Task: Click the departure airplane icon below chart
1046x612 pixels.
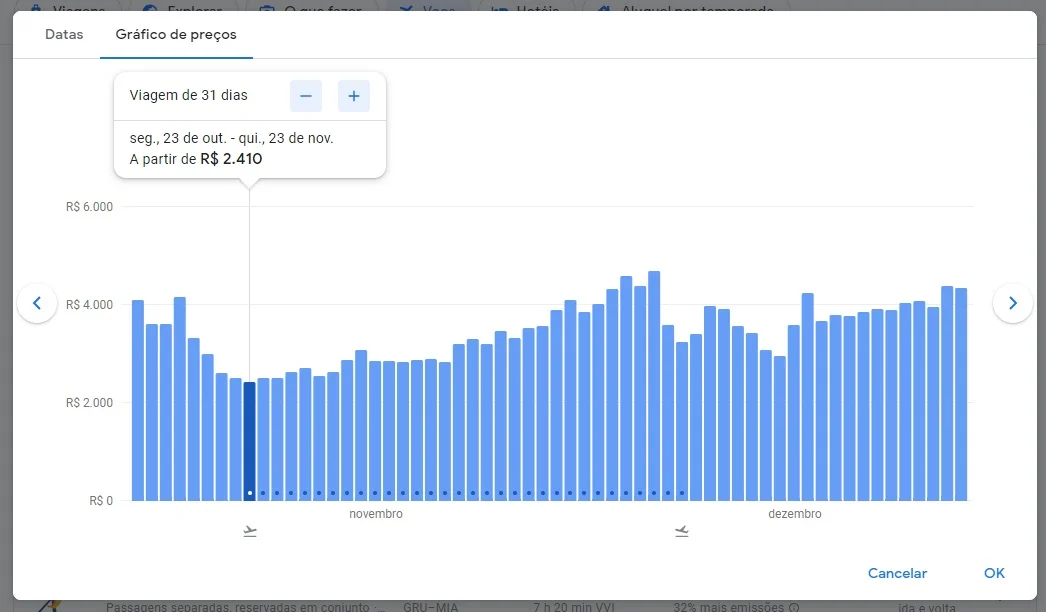Action: [249, 531]
